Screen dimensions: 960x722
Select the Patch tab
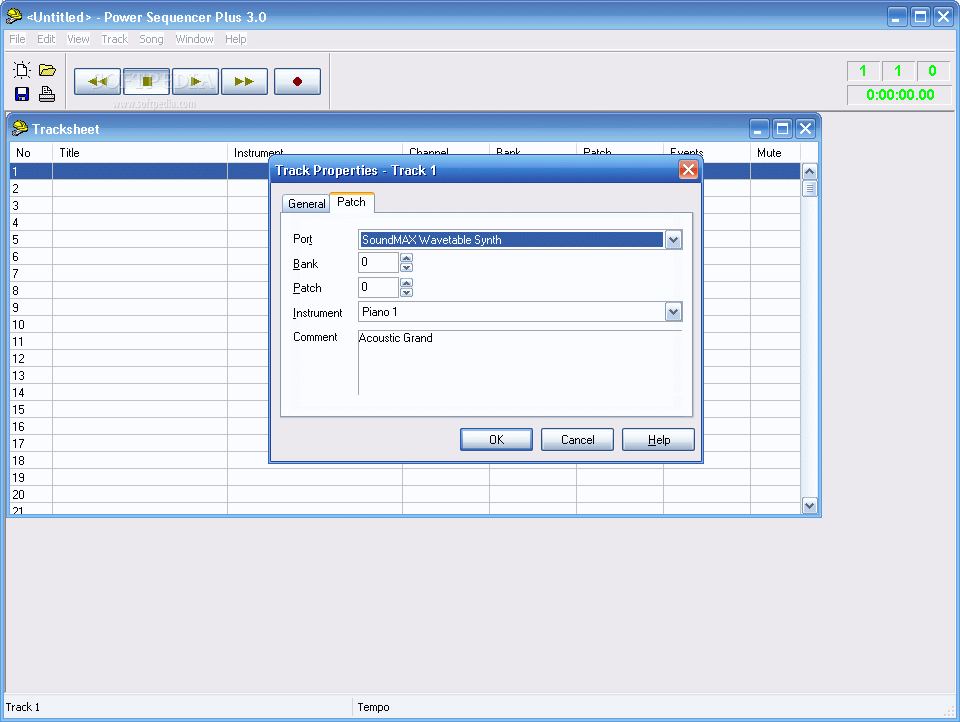click(351, 202)
